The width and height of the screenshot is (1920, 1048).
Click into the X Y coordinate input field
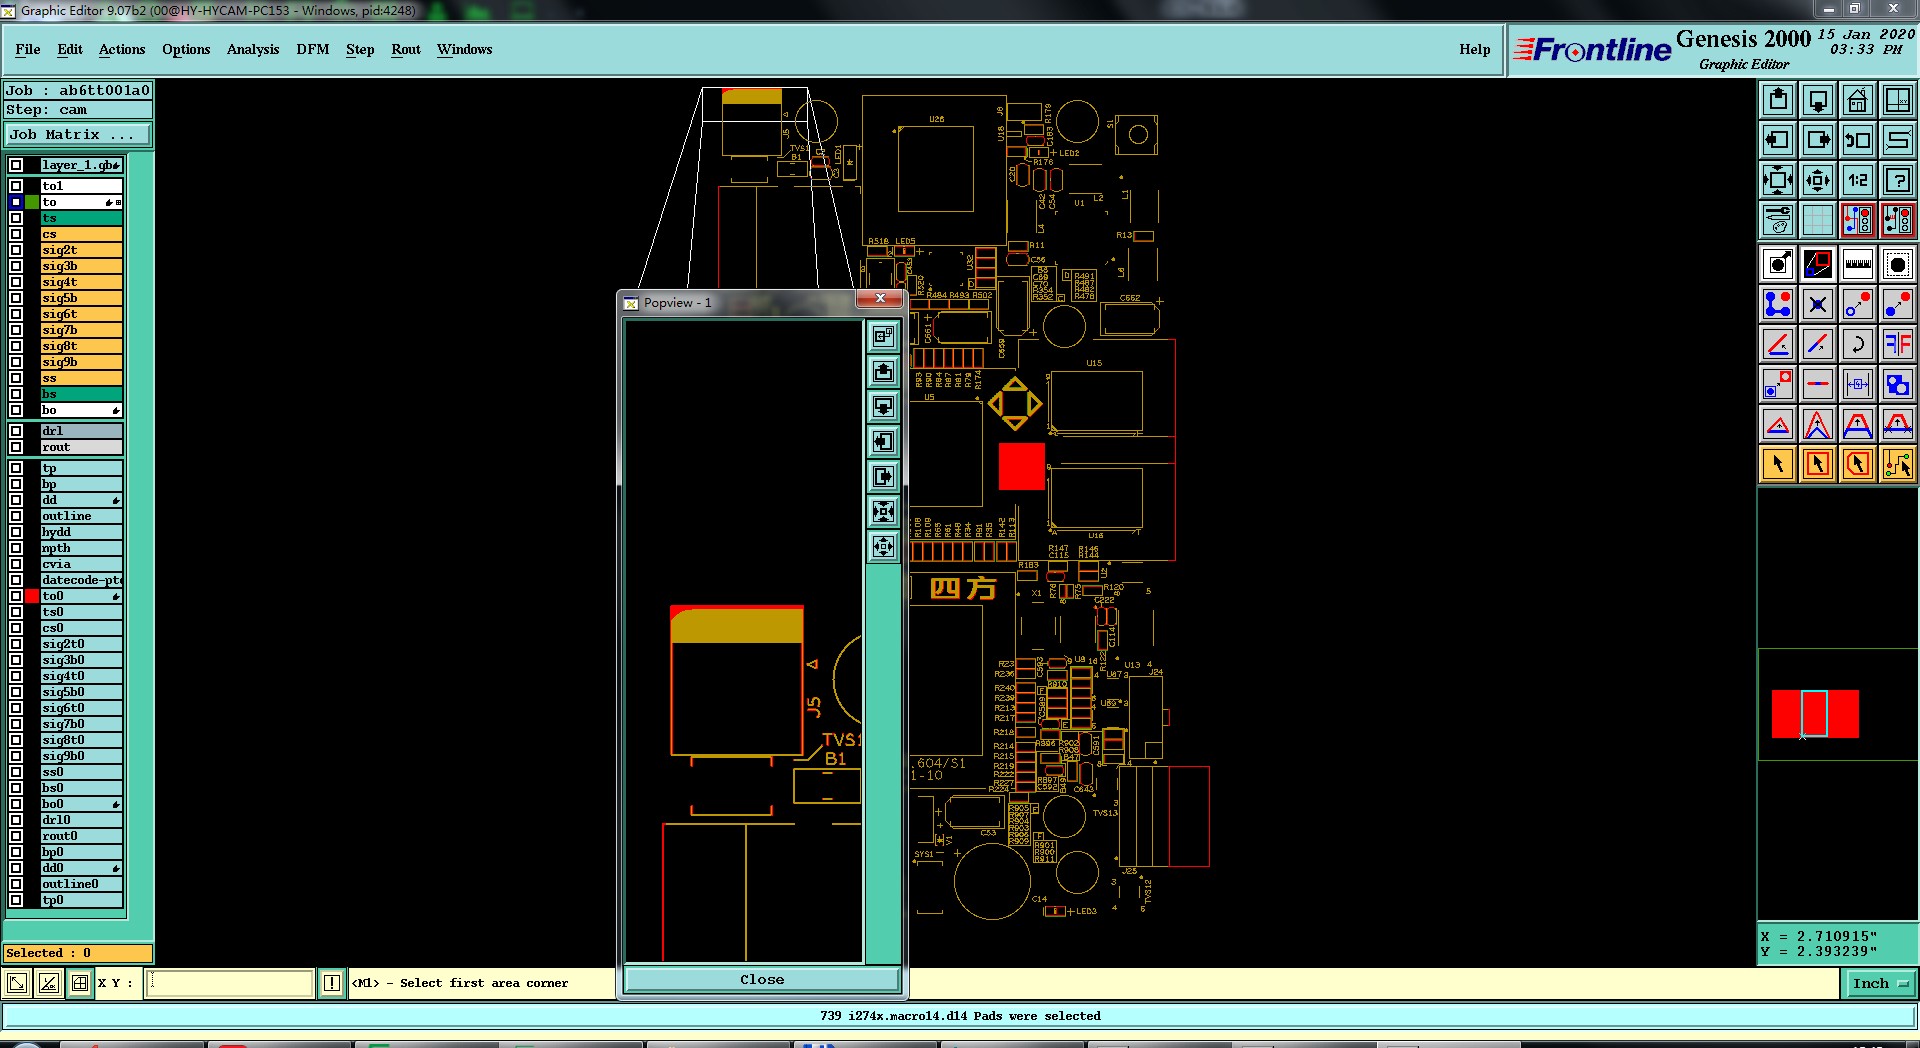(x=230, y=983)
